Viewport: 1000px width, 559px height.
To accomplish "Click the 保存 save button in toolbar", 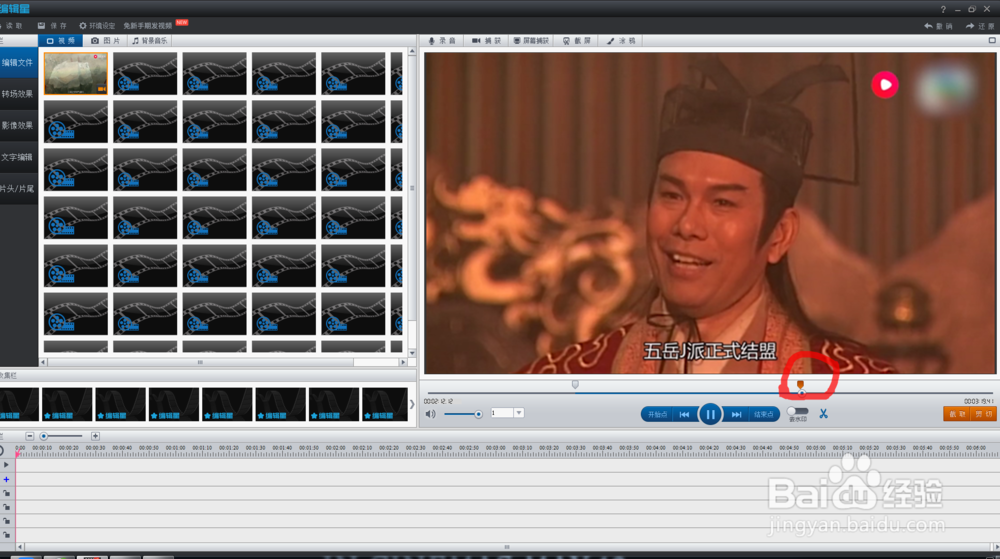I will [52, 25].
